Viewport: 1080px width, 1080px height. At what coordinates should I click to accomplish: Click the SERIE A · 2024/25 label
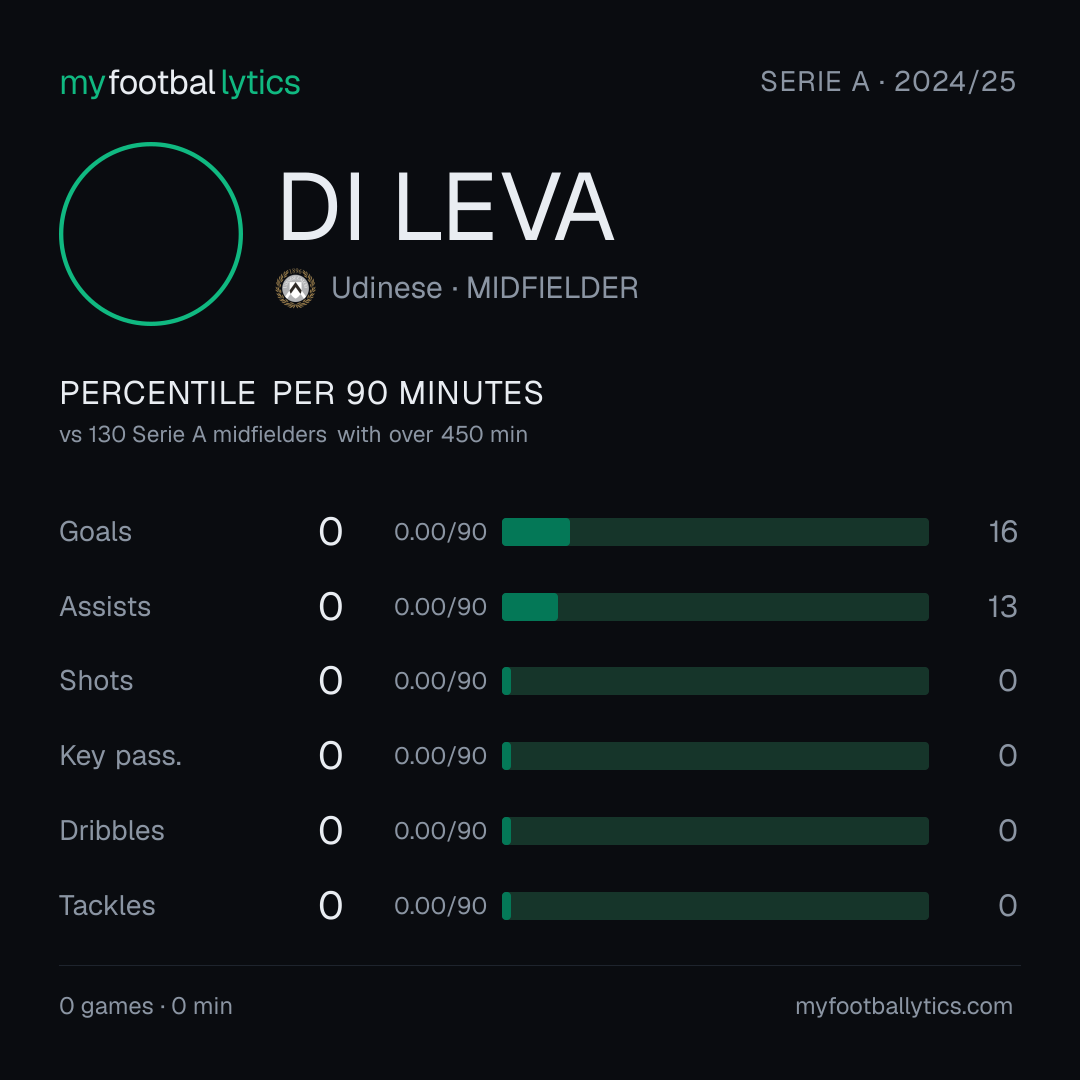pyautogui.click(x=888, y=82)
